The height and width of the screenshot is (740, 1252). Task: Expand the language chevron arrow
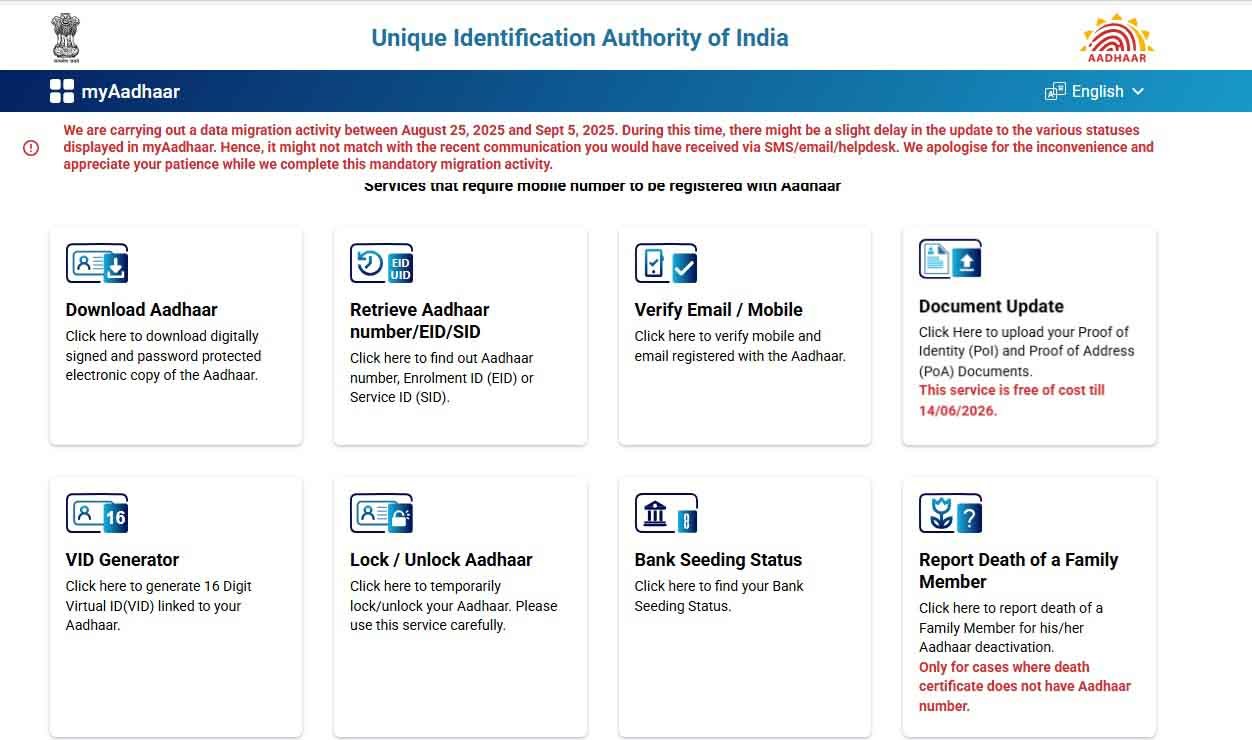tap(1137, 91)
